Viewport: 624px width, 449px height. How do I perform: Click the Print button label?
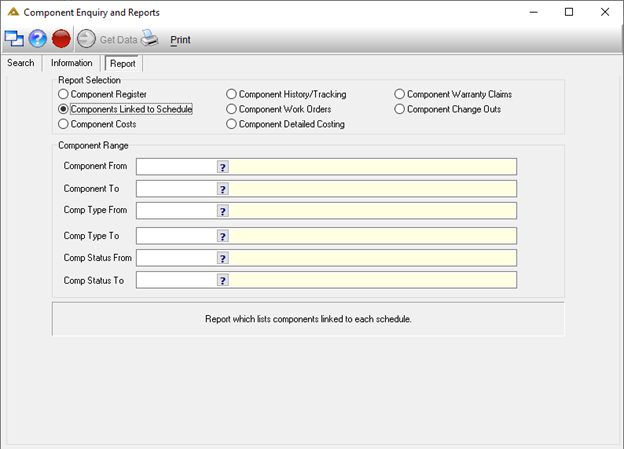pyautogui.click(x=180, y=40)
